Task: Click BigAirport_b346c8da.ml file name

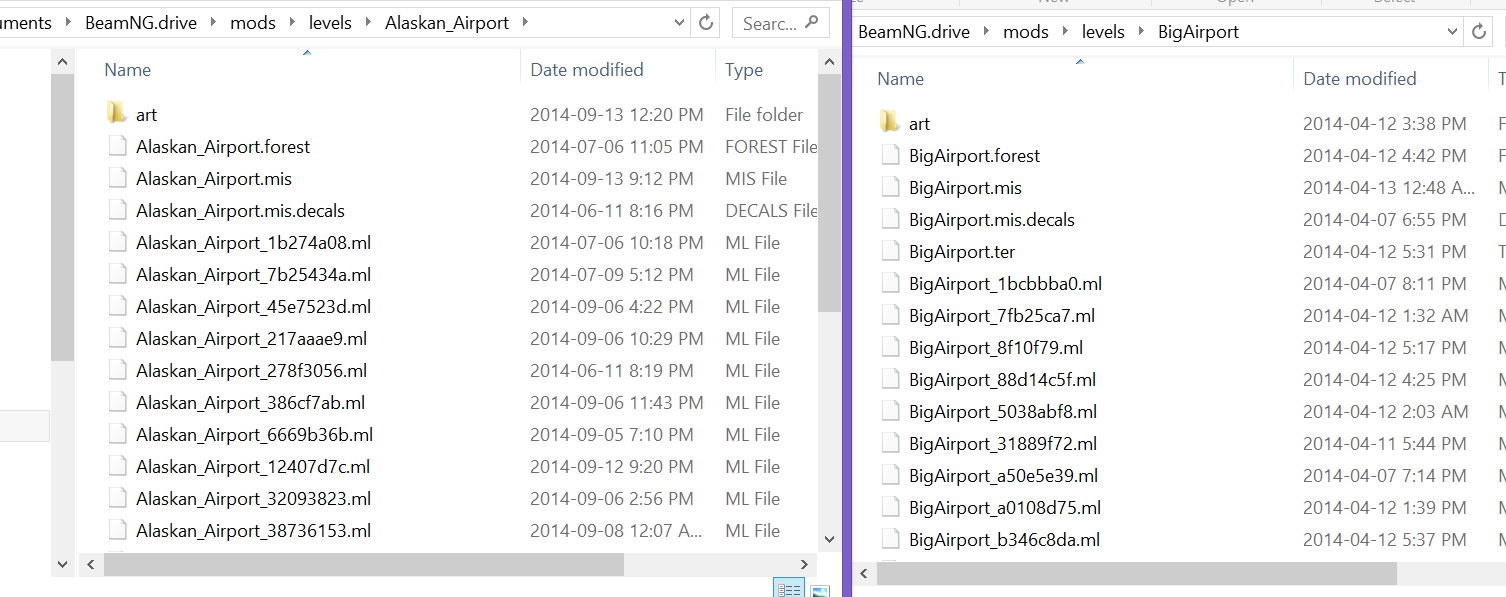Action: pyautogui.click(x=1004, y=540)
